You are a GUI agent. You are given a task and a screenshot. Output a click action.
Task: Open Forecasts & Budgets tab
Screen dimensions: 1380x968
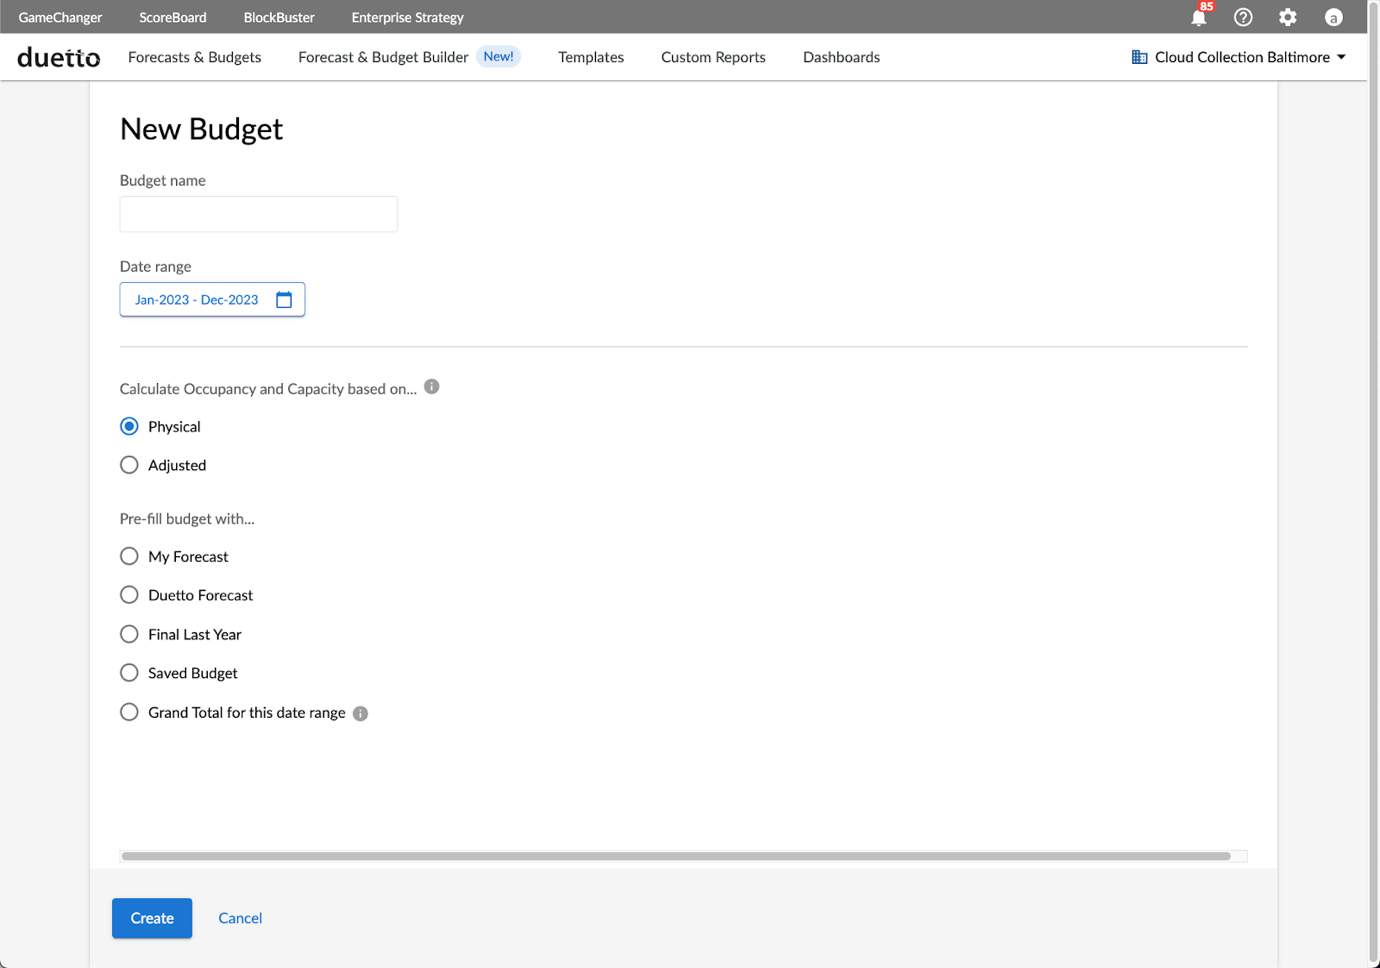195,57
